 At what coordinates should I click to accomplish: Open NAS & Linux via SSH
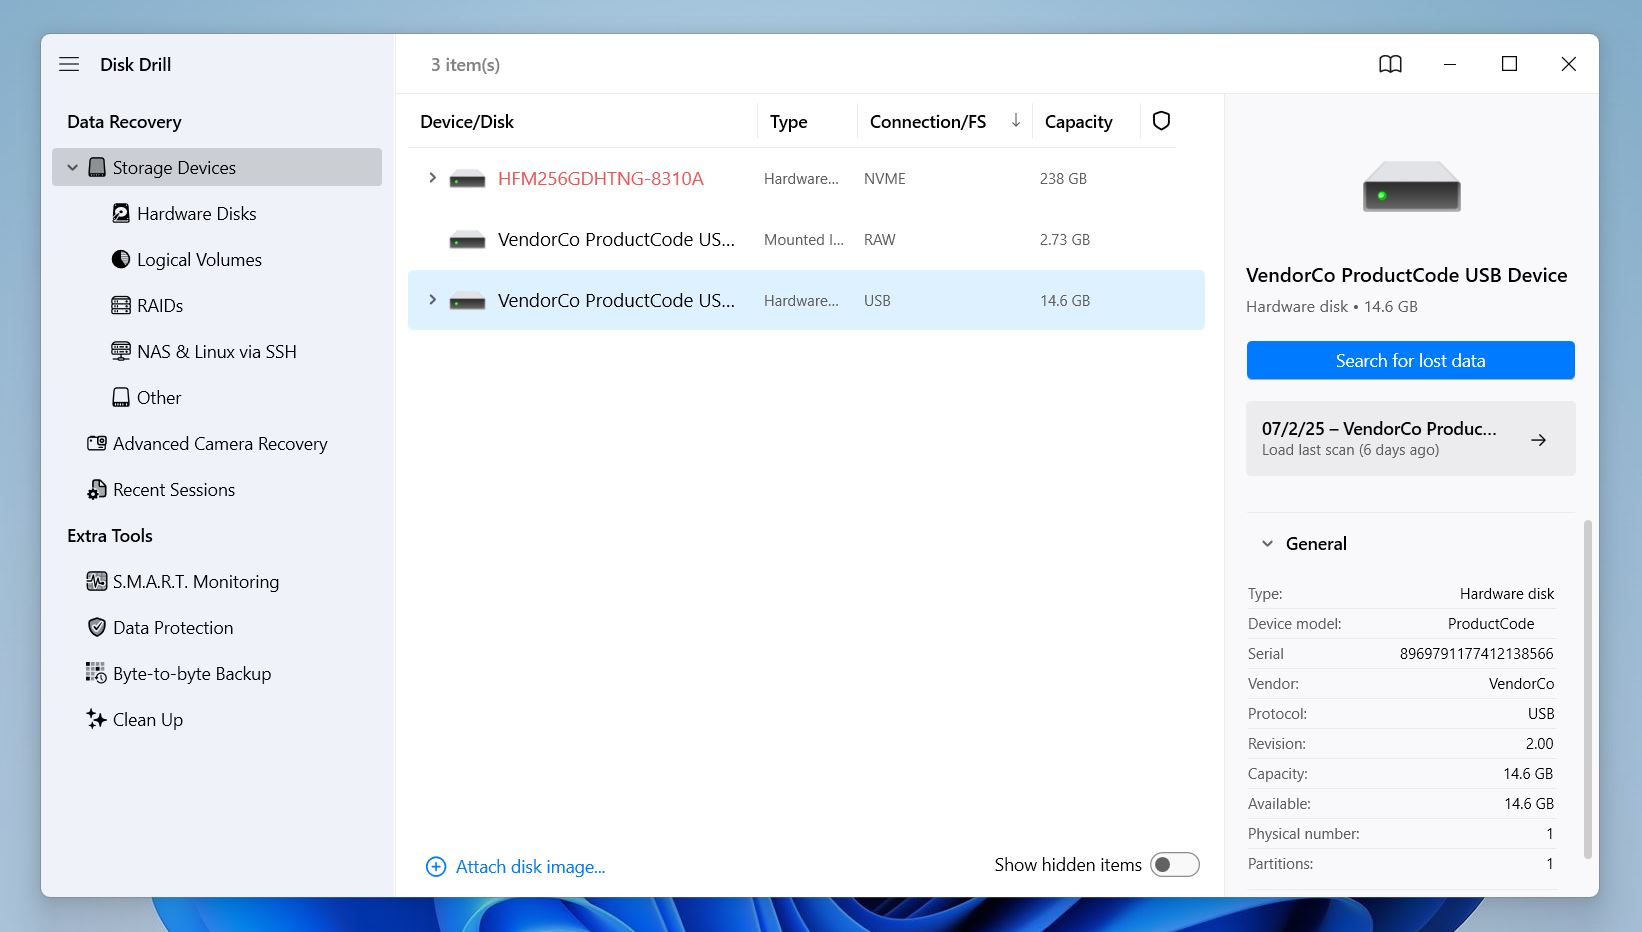[216, 352]
